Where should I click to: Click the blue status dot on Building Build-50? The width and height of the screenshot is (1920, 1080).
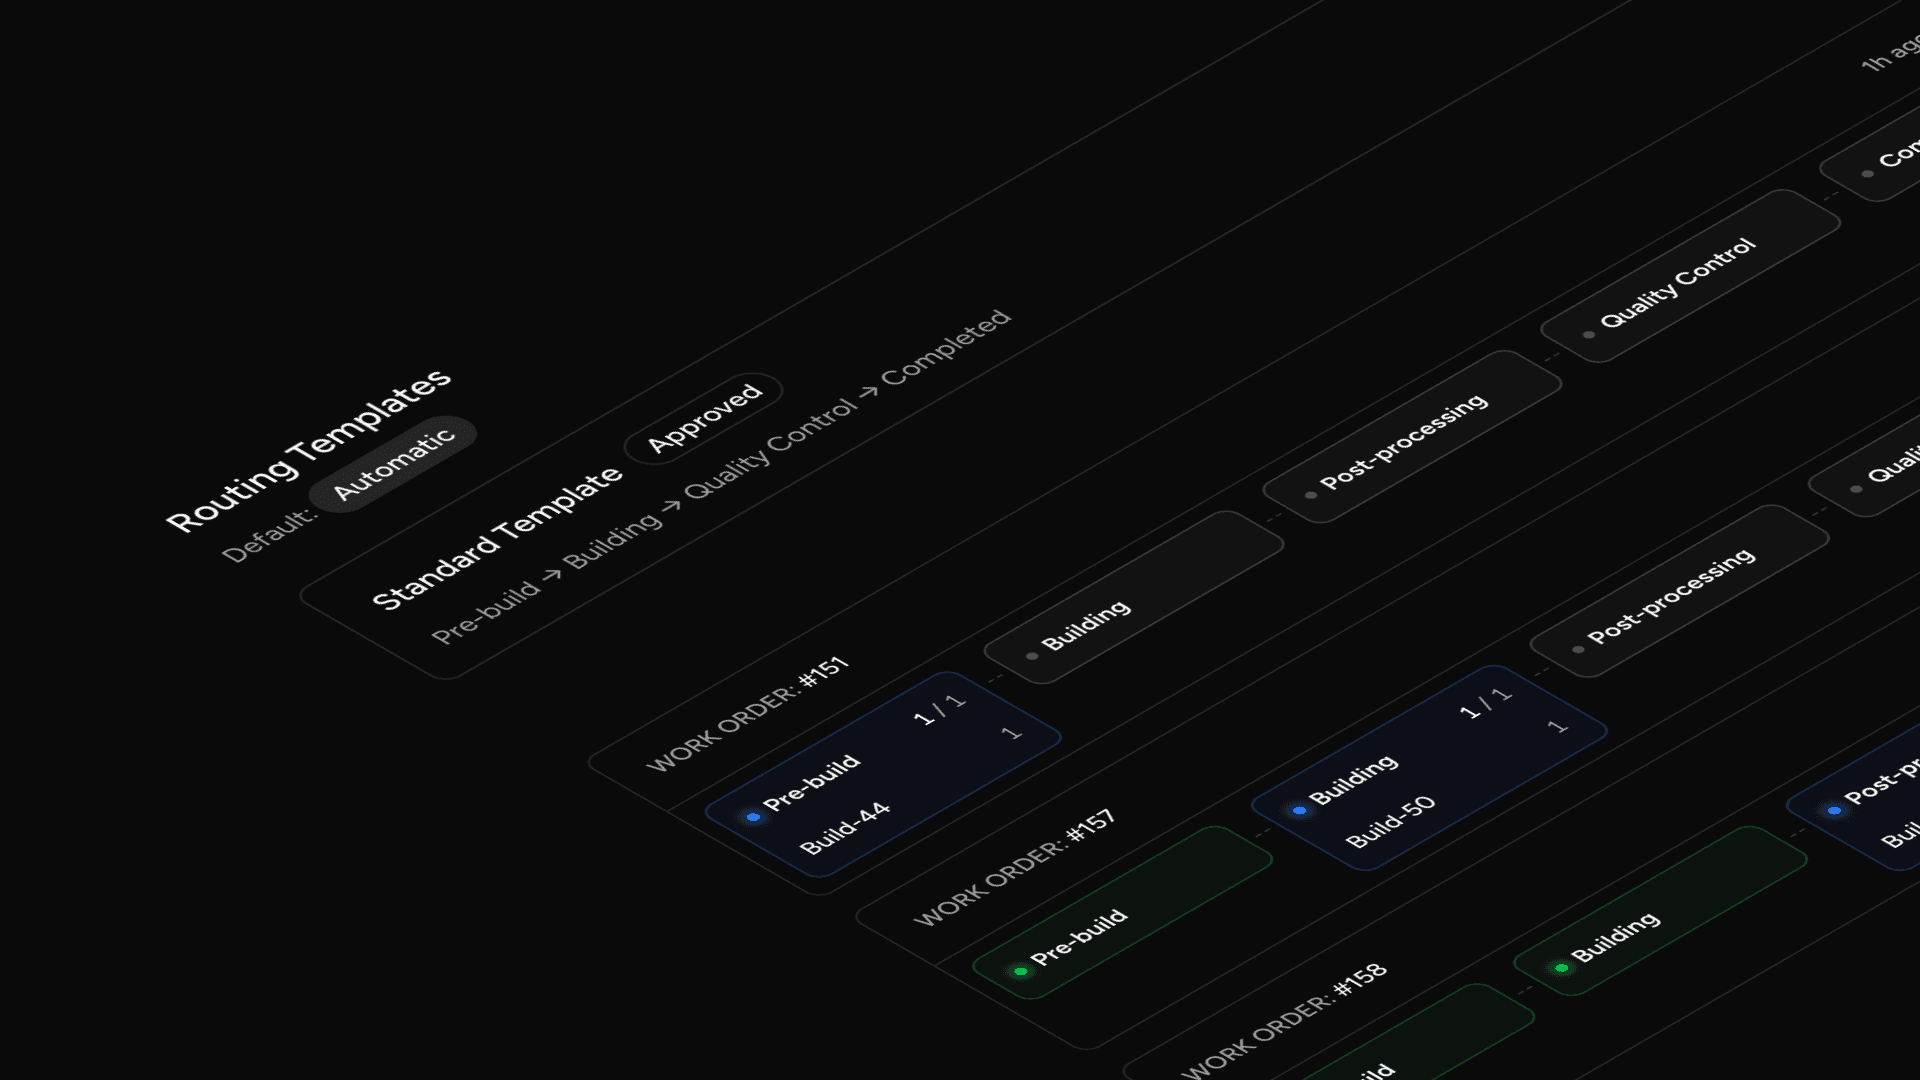1299,810
